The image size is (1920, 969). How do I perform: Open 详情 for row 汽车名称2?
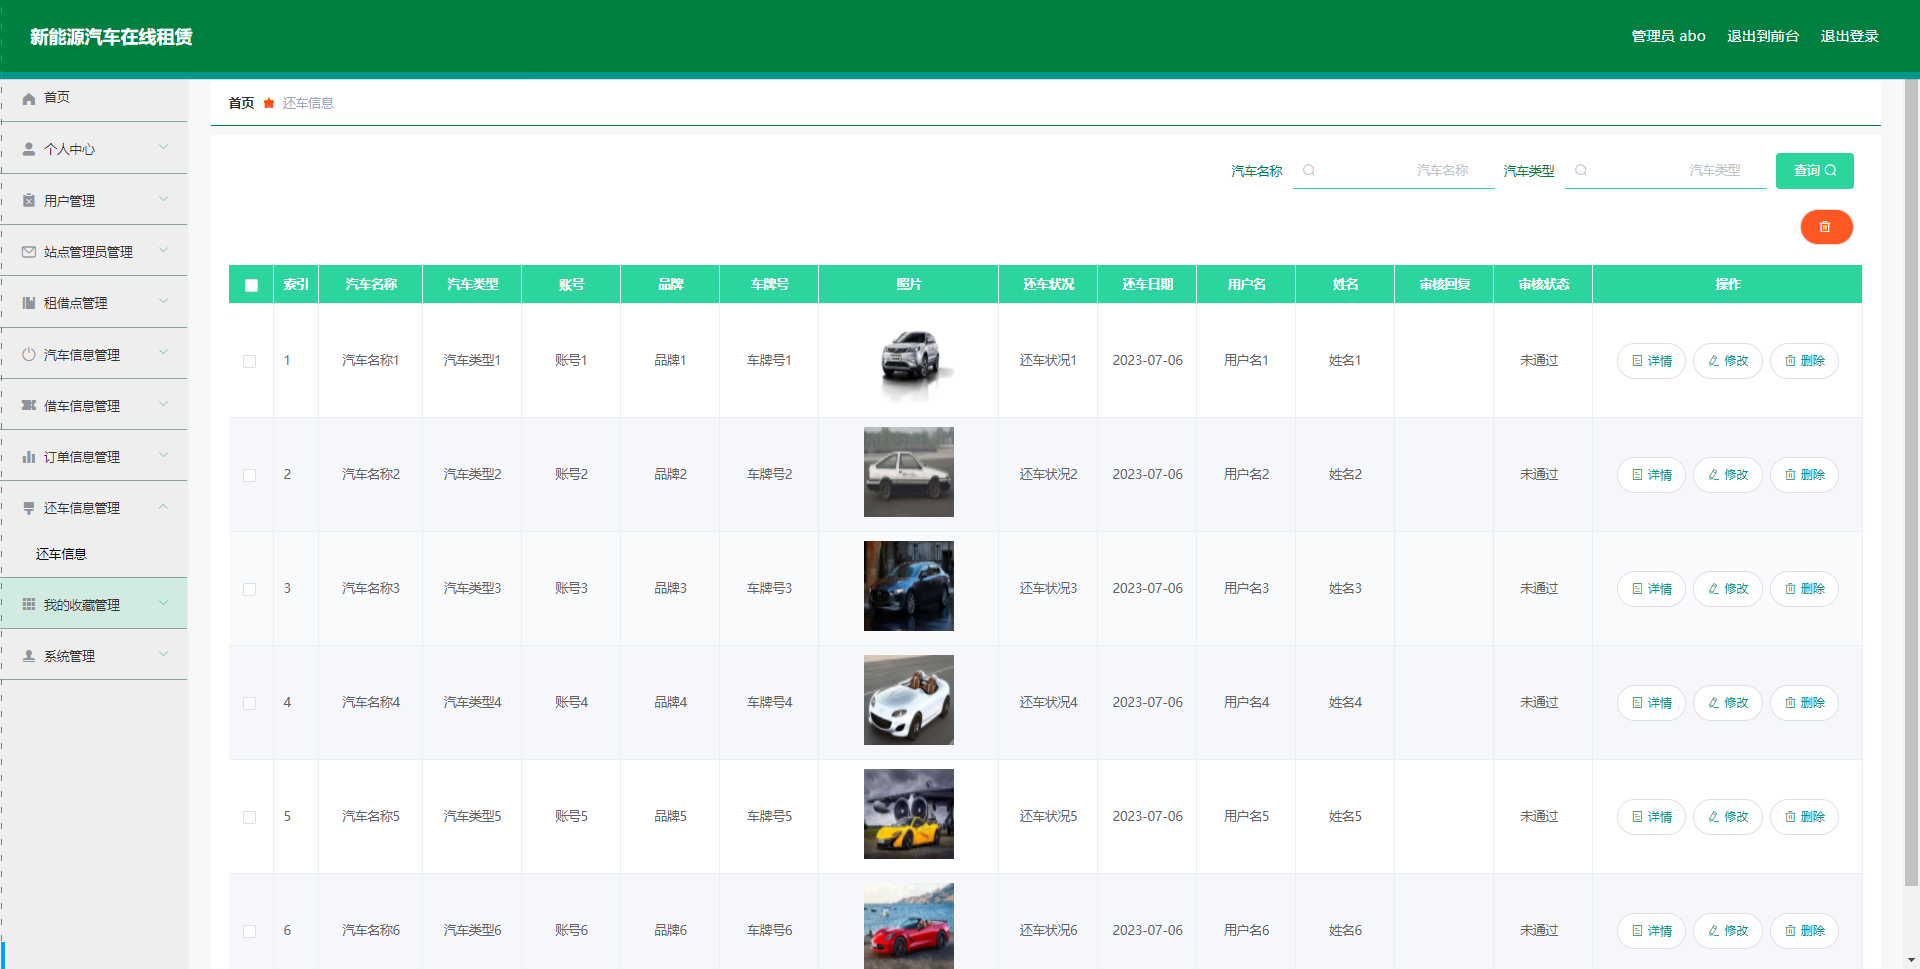pos(1651,475)
